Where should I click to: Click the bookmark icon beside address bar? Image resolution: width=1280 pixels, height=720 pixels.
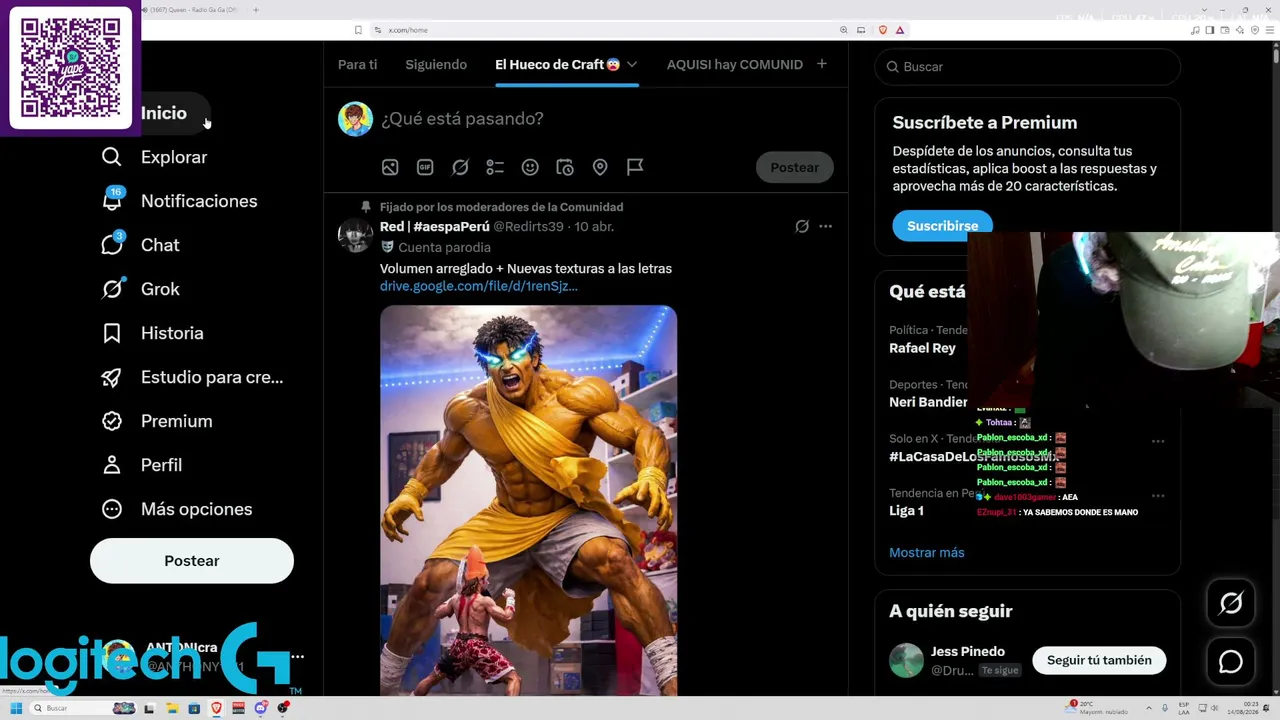coord(358,30)
